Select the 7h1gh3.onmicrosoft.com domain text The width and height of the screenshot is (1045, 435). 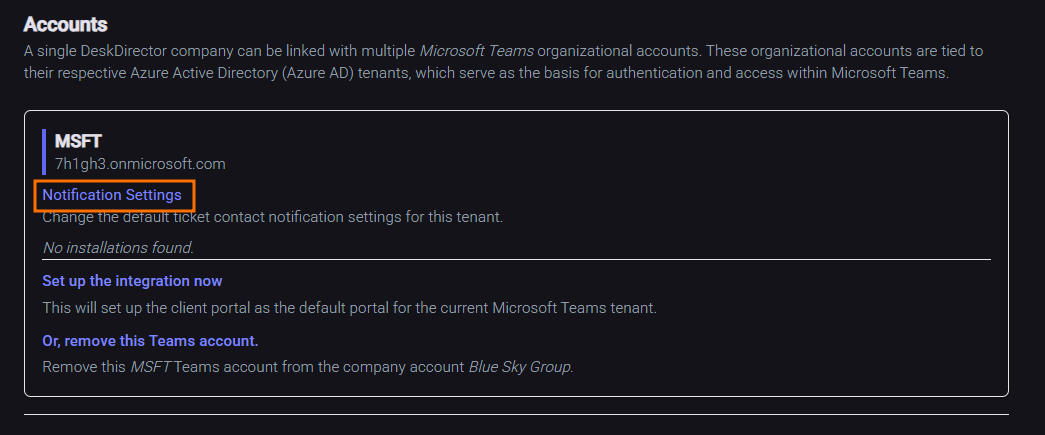coord(139,163)
